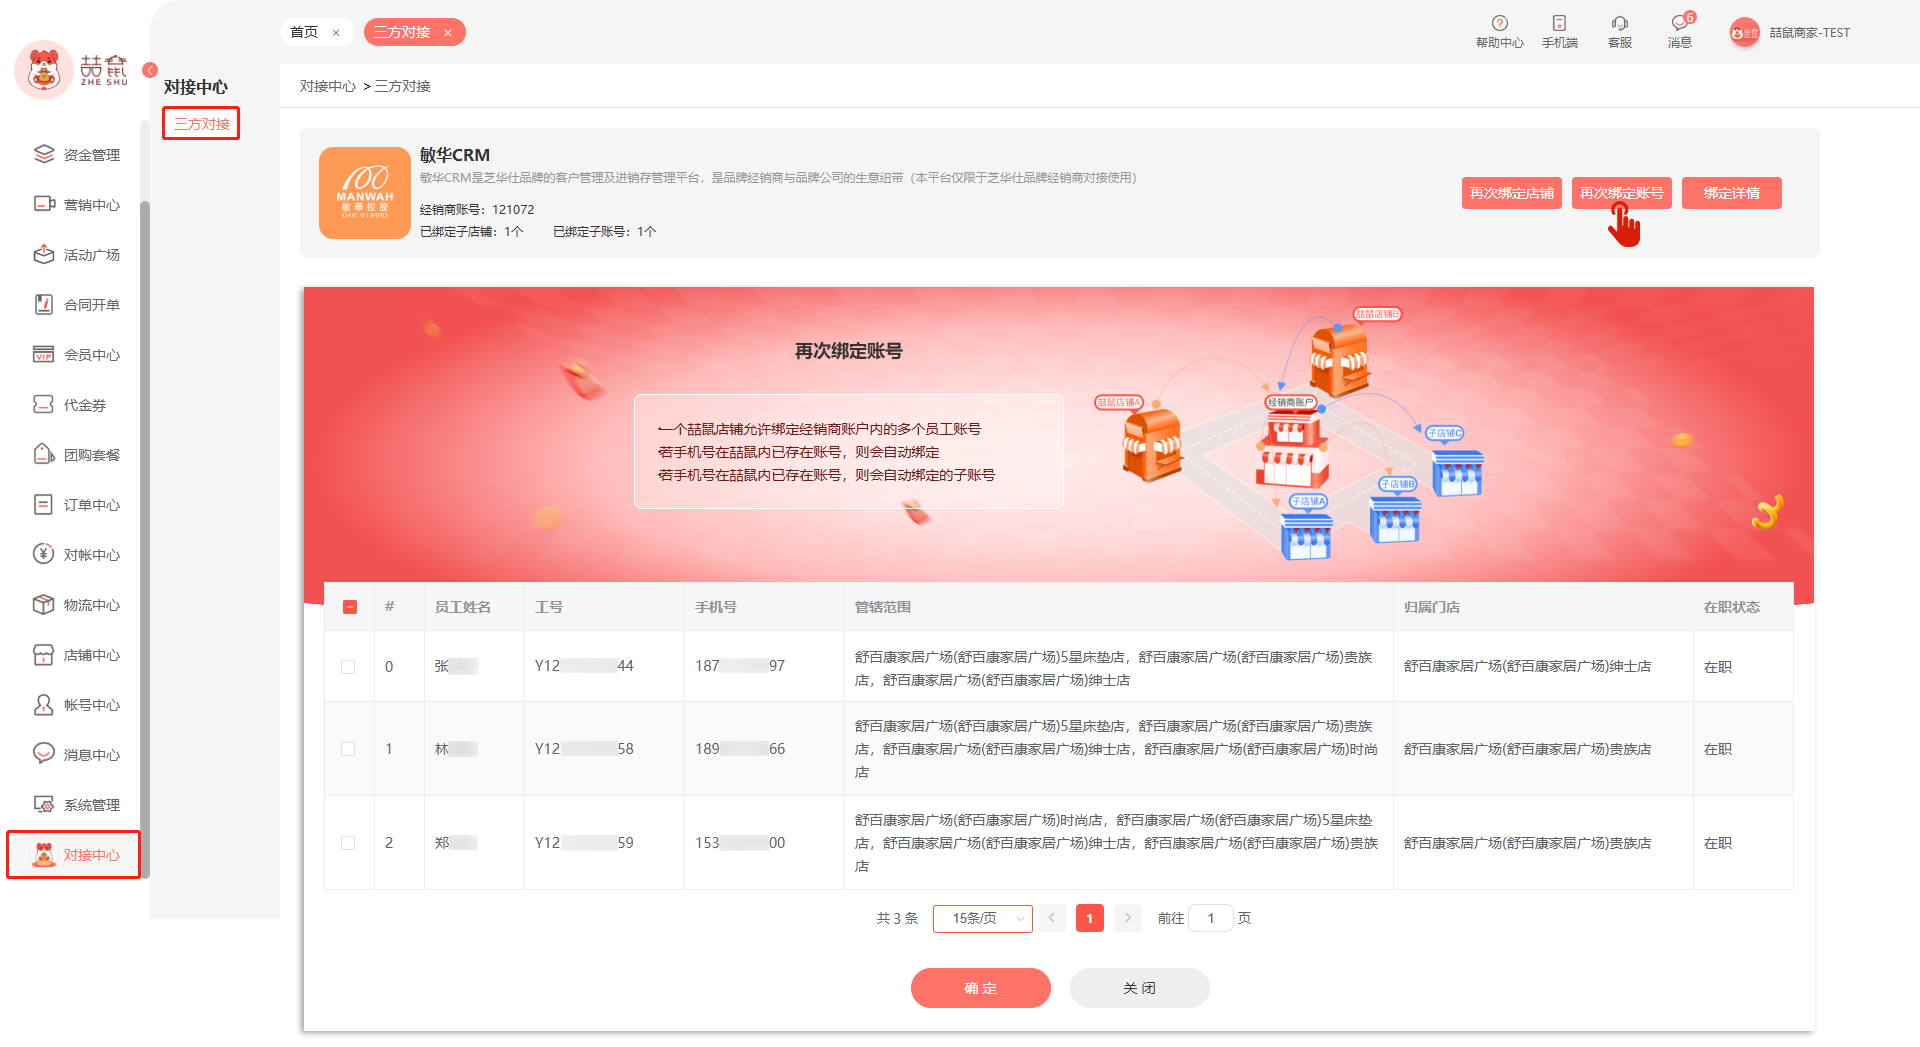Viewport: 1920px width, 1047px height.
Task: Select 三方对接 submenu item
Action: [201, 124]
